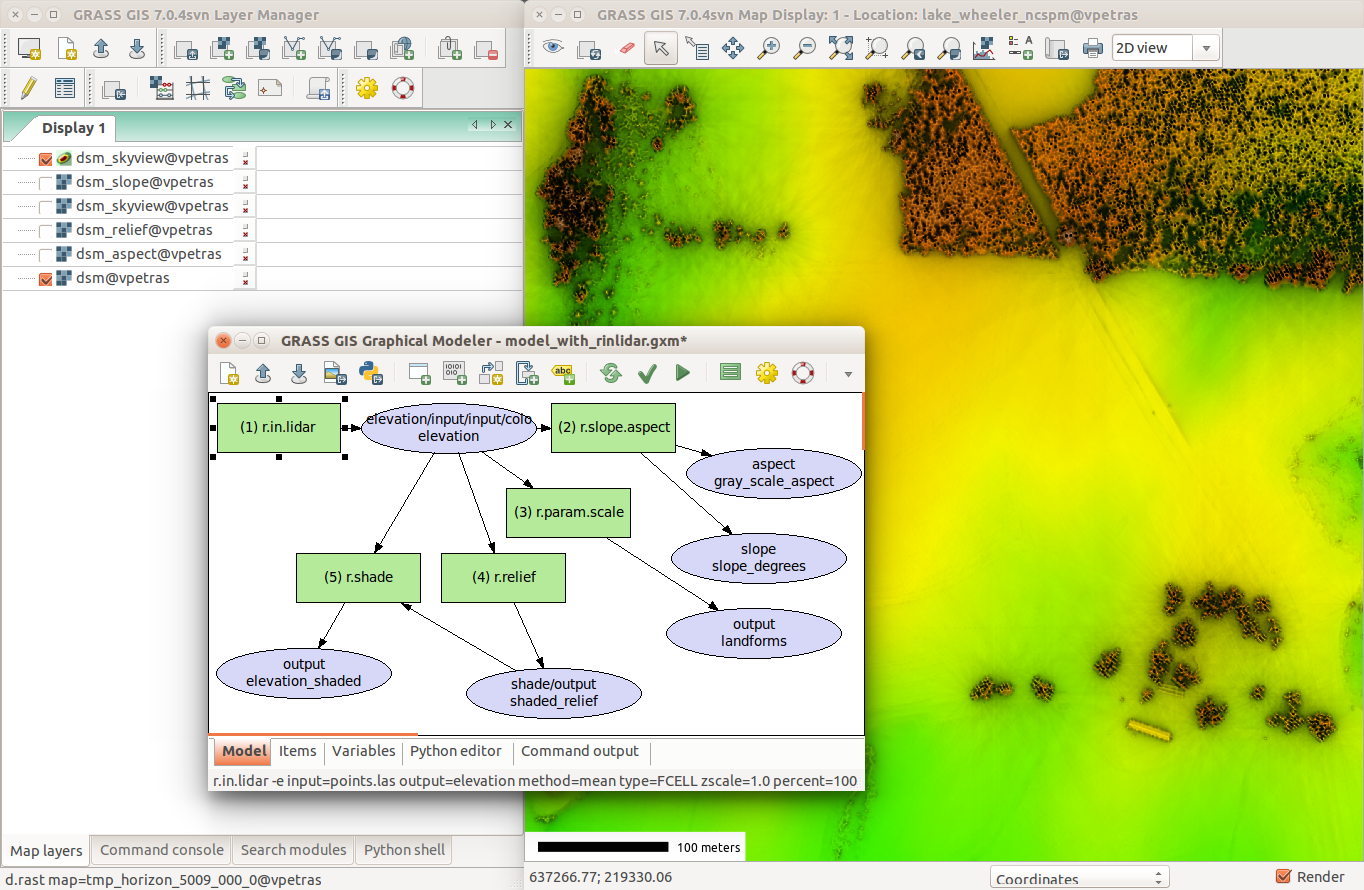Viewport: 1364px width, 890px height.
Task: Click the erase display icon in Map Display
Action: [626, 48]
